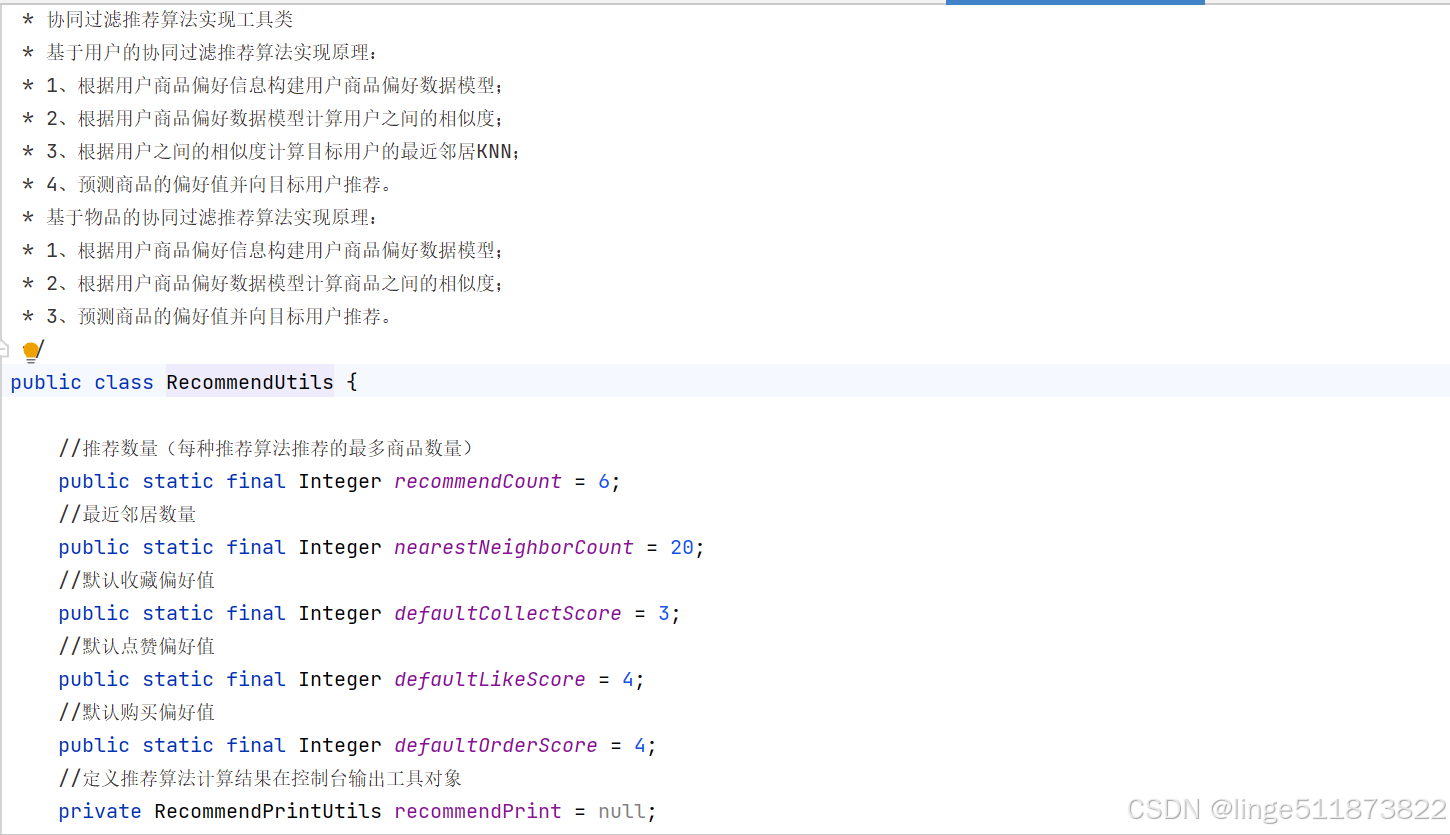Click the defaultOrderScore field name
The height and width of the screenshot is (835, 1450).
pyautogui.click(x=496, y=745)
